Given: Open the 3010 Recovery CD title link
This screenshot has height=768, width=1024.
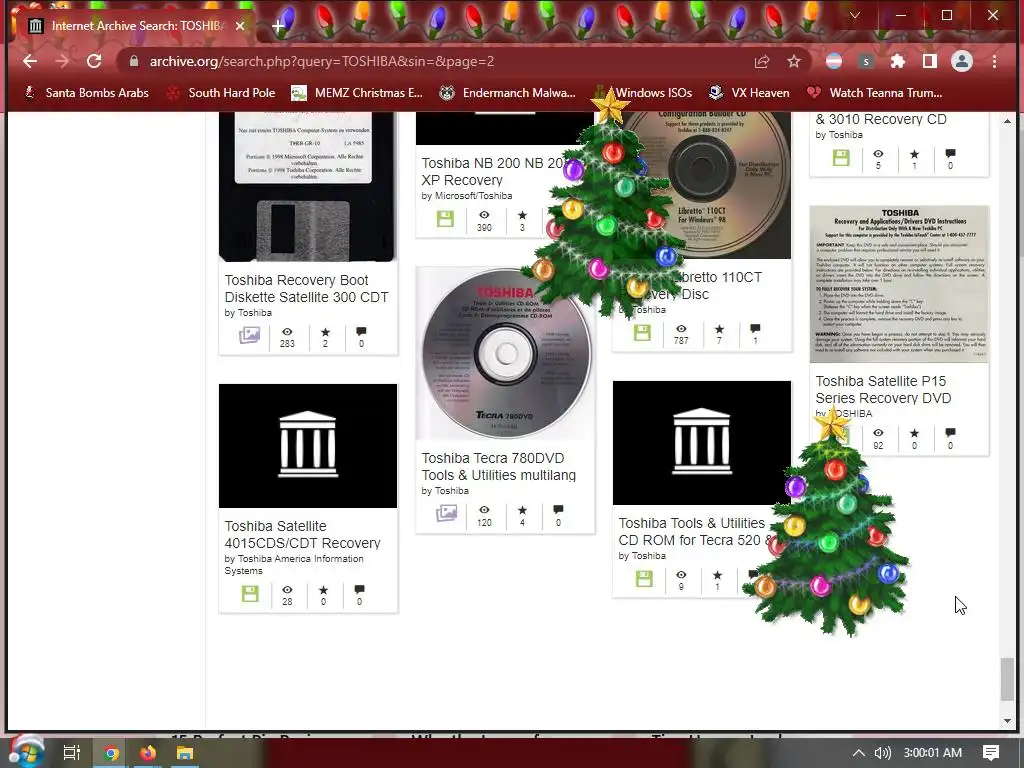Looking at the screenshot, I should click(x=881, y=119).
